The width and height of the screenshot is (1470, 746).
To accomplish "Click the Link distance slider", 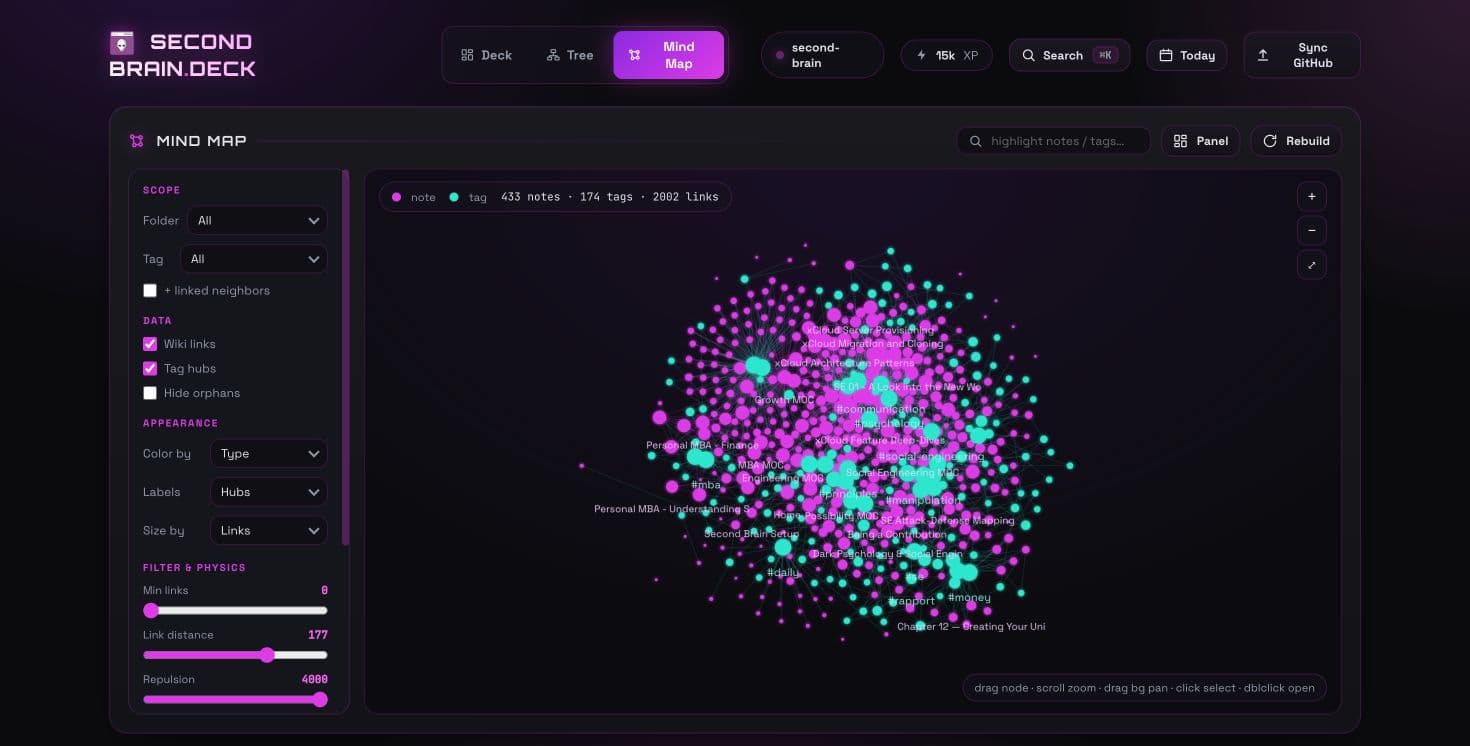I will point(235,655).
